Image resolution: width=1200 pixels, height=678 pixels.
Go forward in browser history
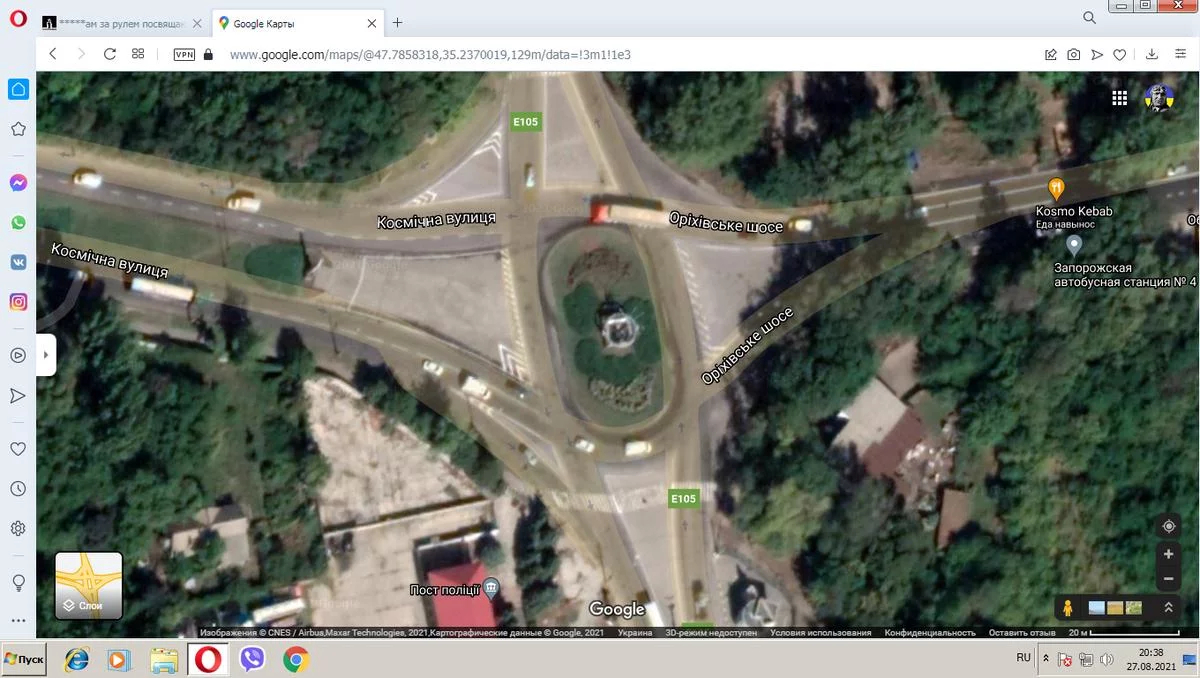click(81, 54)
